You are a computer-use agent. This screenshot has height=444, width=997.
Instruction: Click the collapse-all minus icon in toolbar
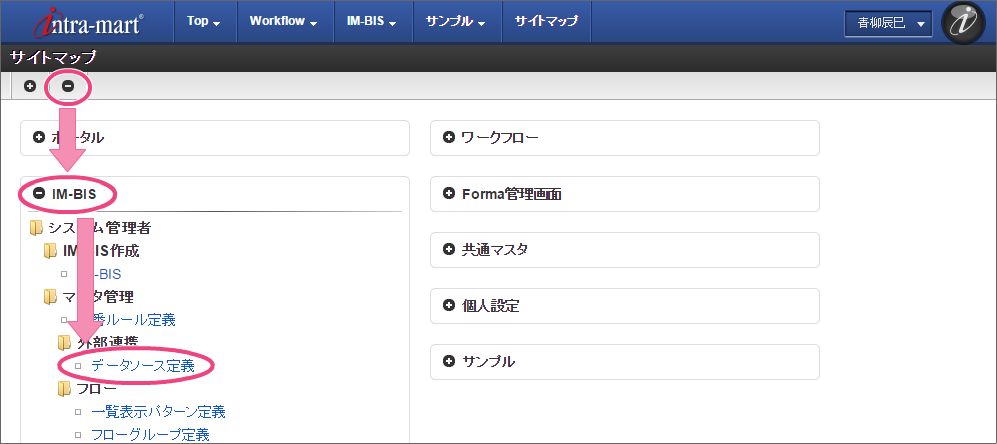click(x=68, y=86)
